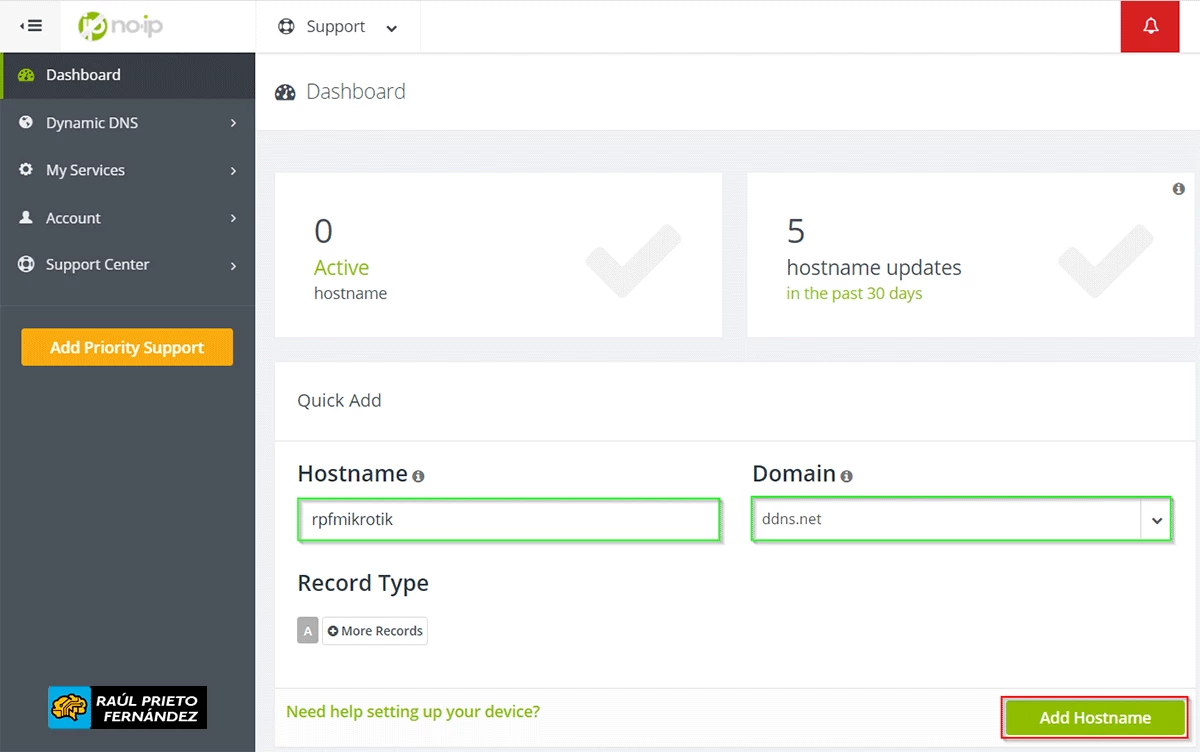
Task: Click info icon on hostname updates card
Action: pyautogui.click(x=1178, y=189)
